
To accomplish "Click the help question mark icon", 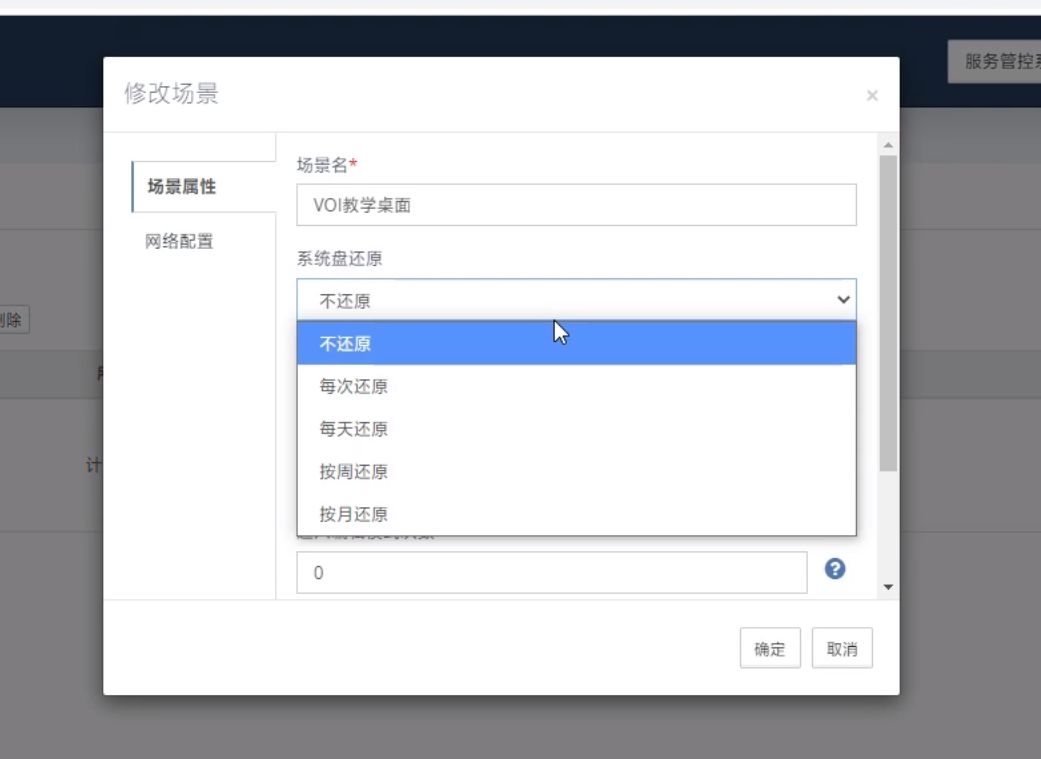I will (x=835, y=569).
